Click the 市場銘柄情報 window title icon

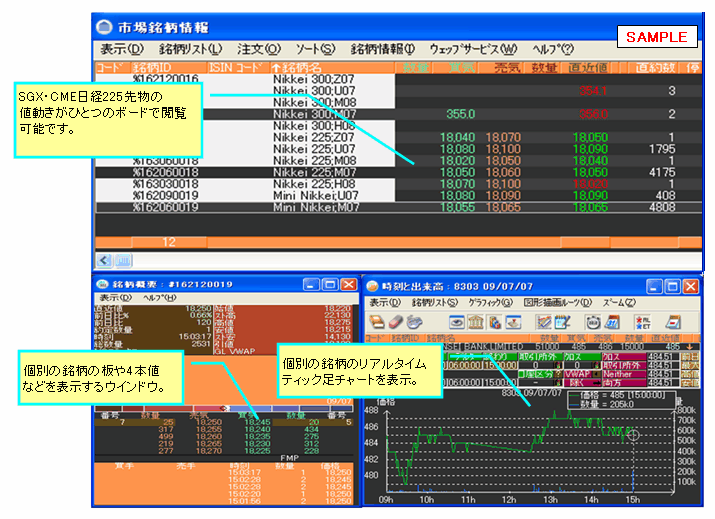click(x=104, y=27)
